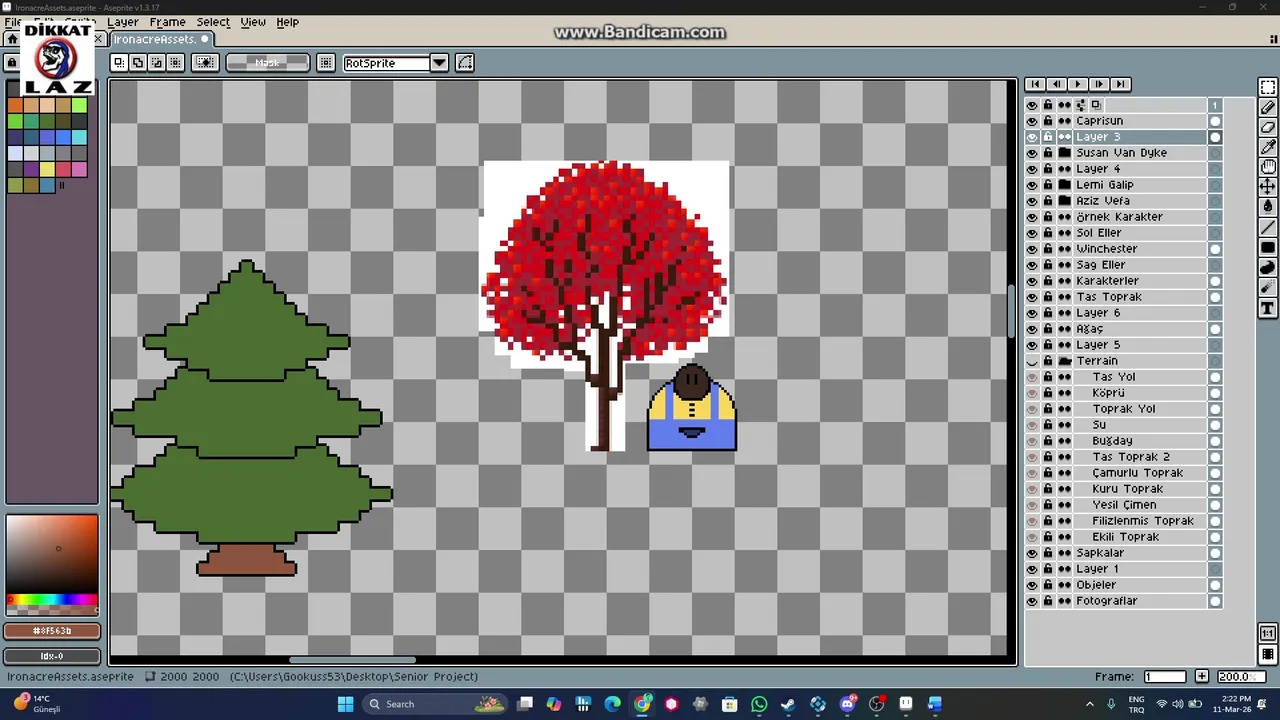Click the Frame number input field
Image resolution: width=1280 pixels, height=720 pixels.
tap(1165, 677)
